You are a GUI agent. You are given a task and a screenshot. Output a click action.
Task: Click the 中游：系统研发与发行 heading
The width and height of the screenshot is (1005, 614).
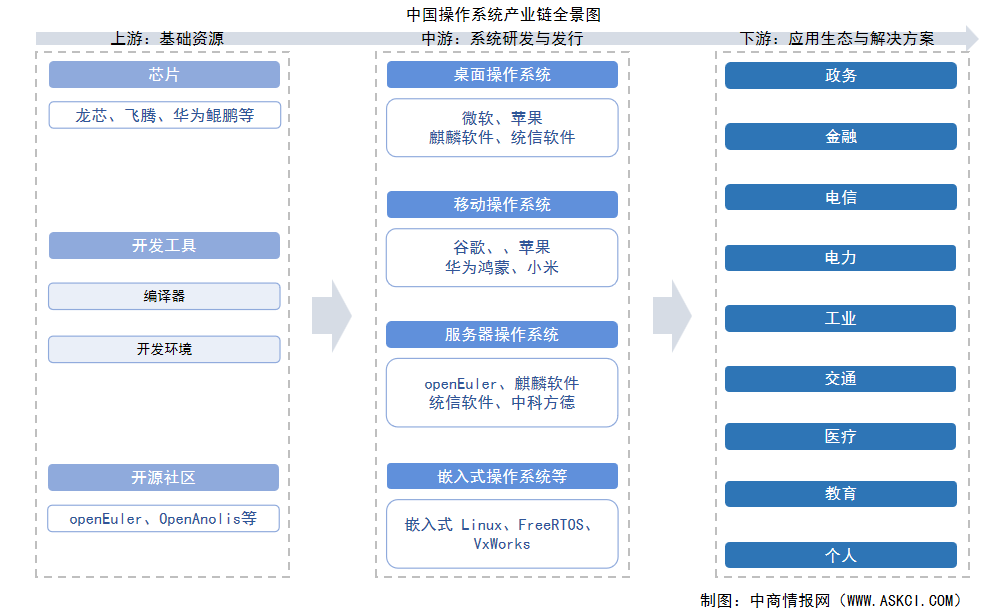tap(502, 38)
